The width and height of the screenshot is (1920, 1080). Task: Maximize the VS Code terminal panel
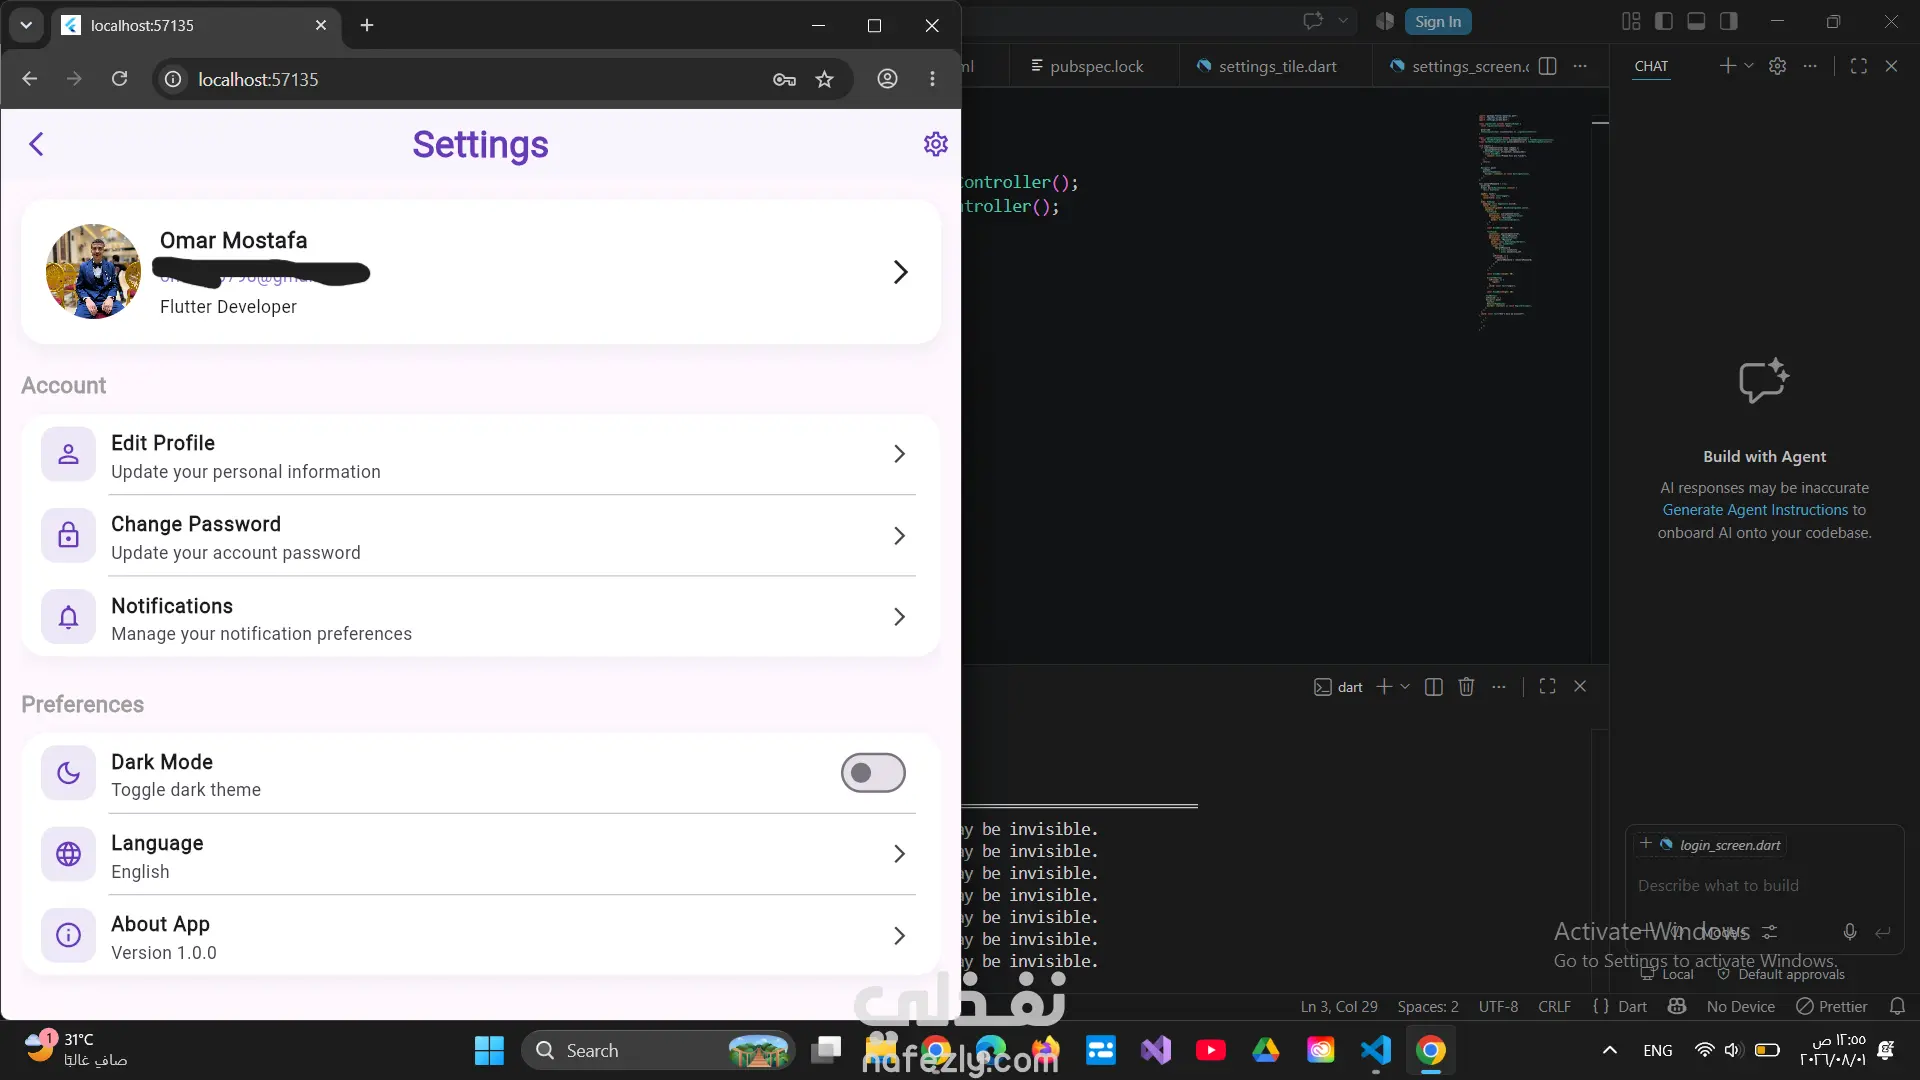click(1547, 687)
